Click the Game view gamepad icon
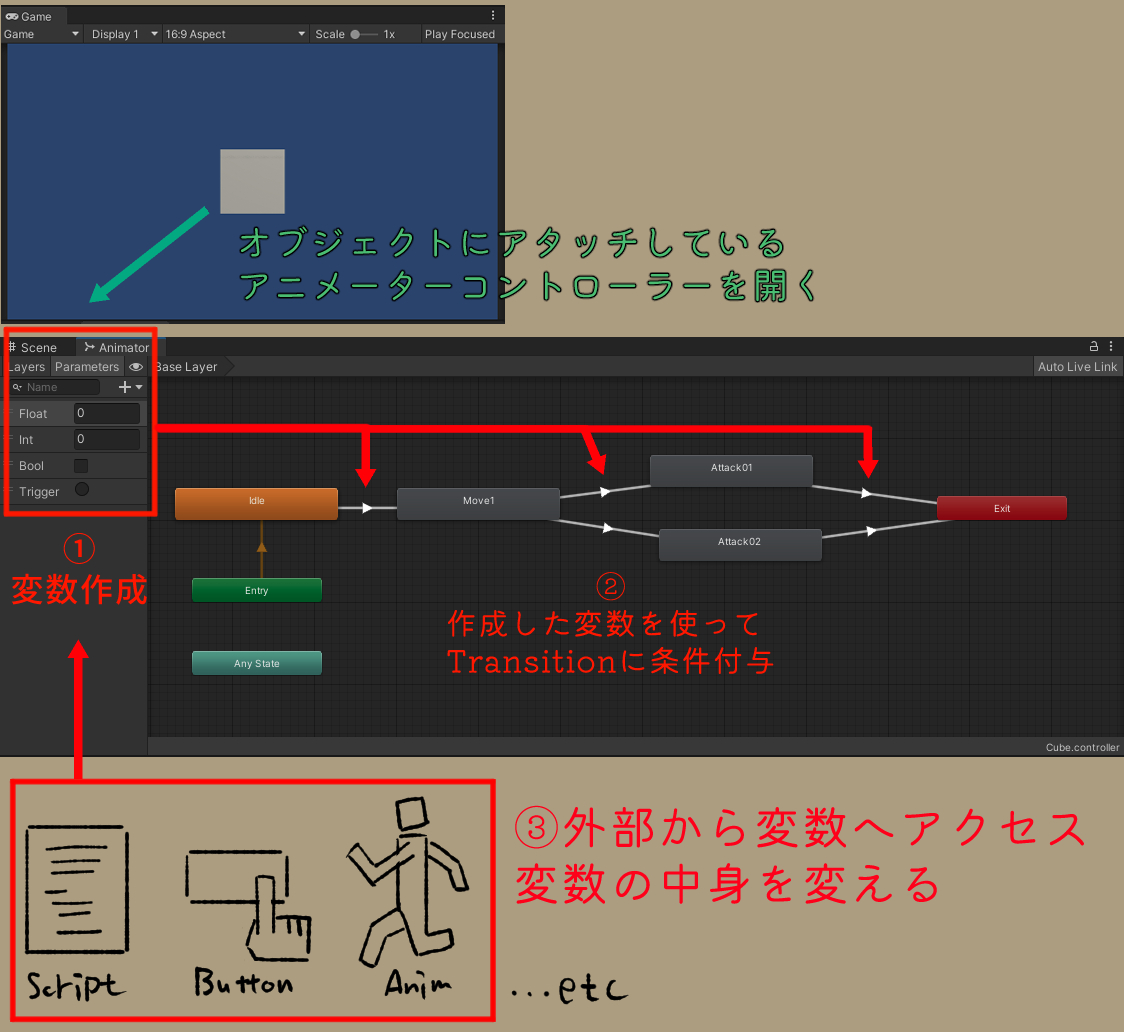The height and width of the screenshot is (1032, 1124). tap(12, 15)
